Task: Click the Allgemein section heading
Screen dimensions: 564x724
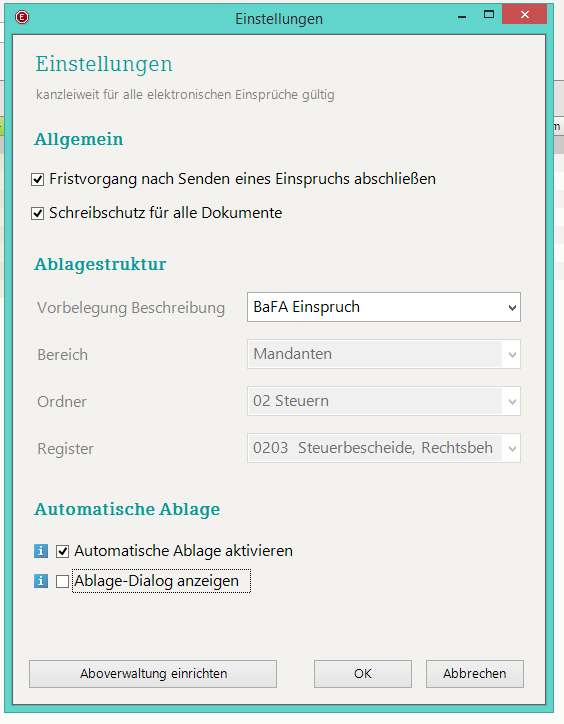Action: tap(79, 139)
